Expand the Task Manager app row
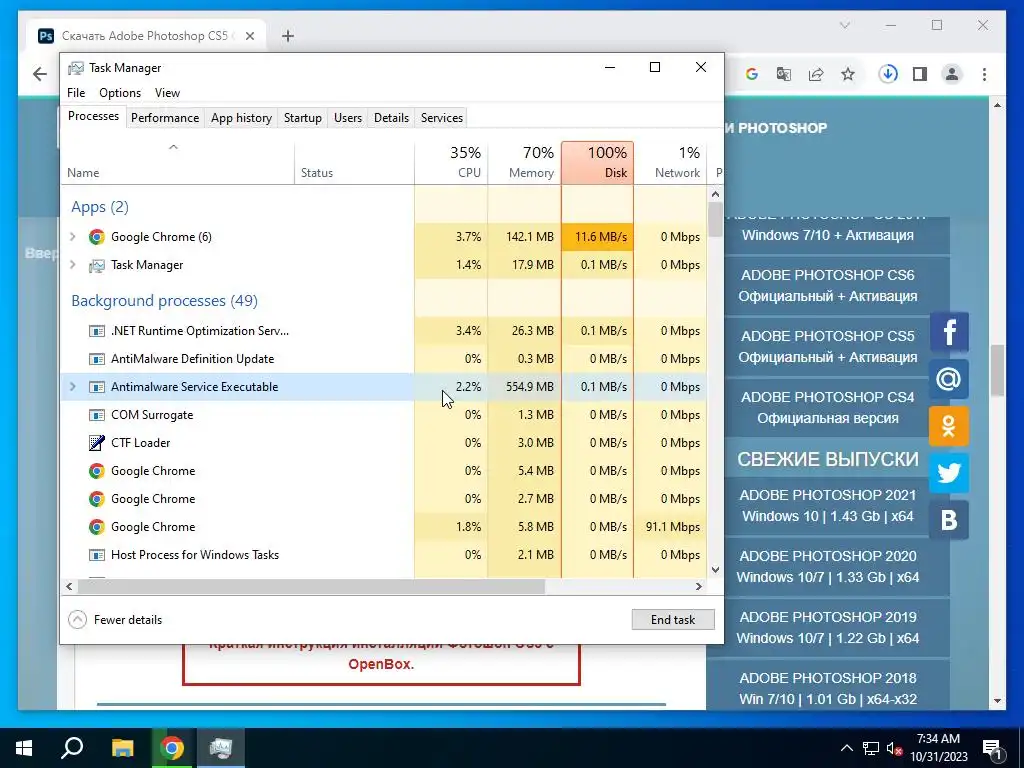Screen dimensions: 1024x768 coord(72,264)
